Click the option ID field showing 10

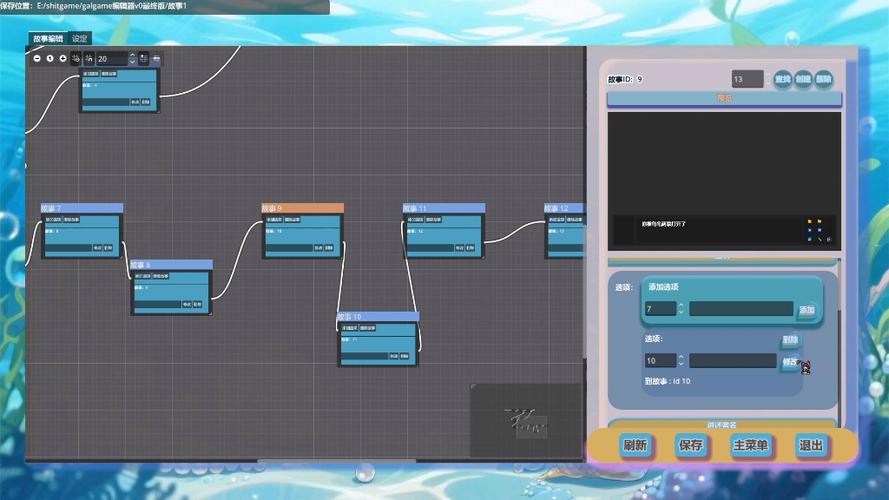click(661, 361)
